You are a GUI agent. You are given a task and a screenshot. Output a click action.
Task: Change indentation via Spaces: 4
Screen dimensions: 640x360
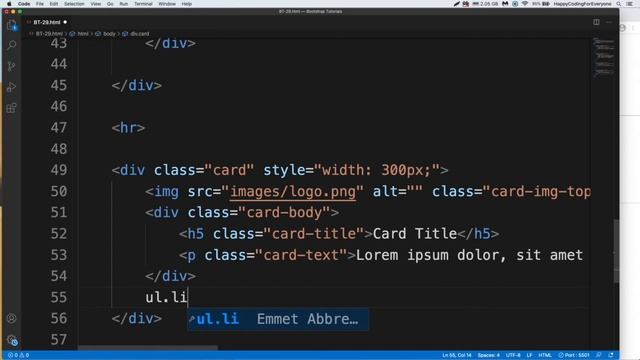(489, 355)
